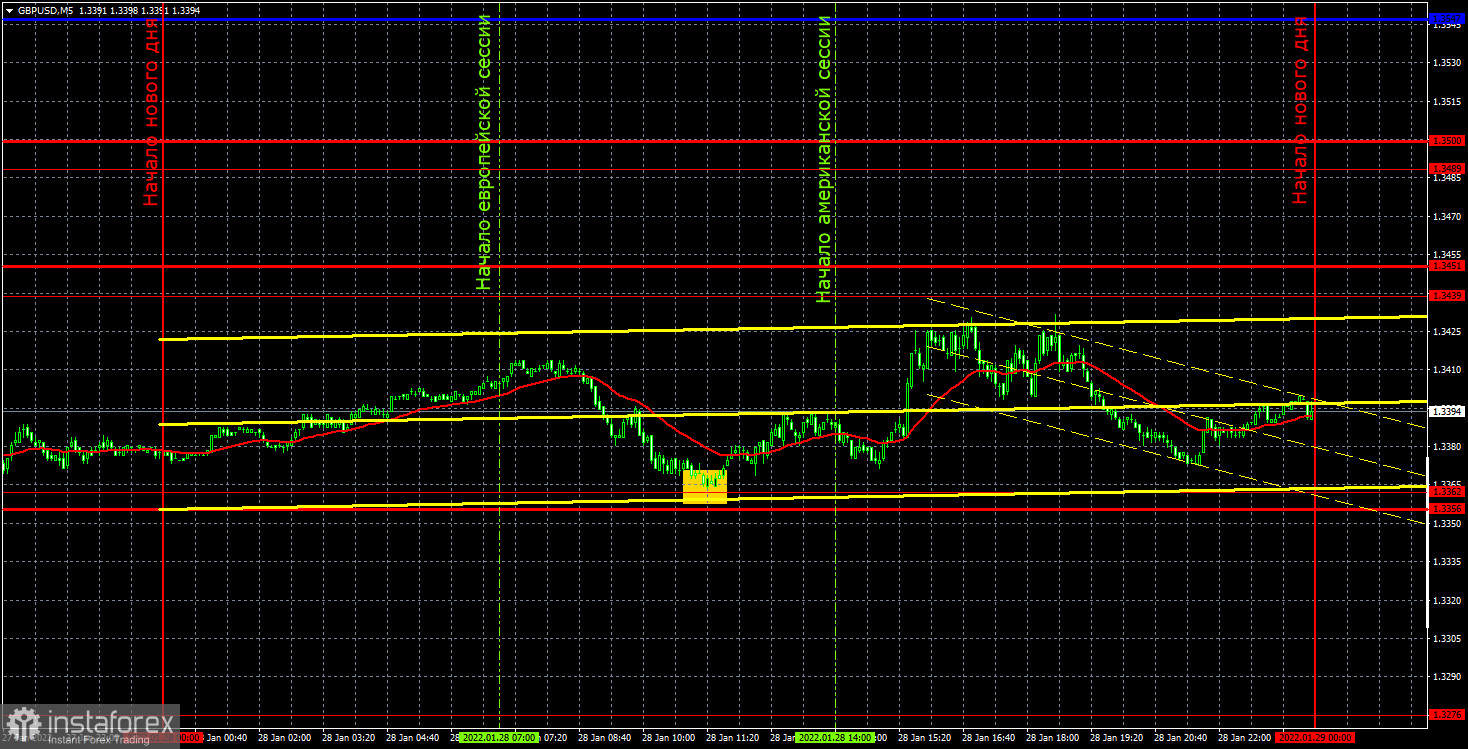Select the green 2022.01.28 07:00 time marker

499,738
